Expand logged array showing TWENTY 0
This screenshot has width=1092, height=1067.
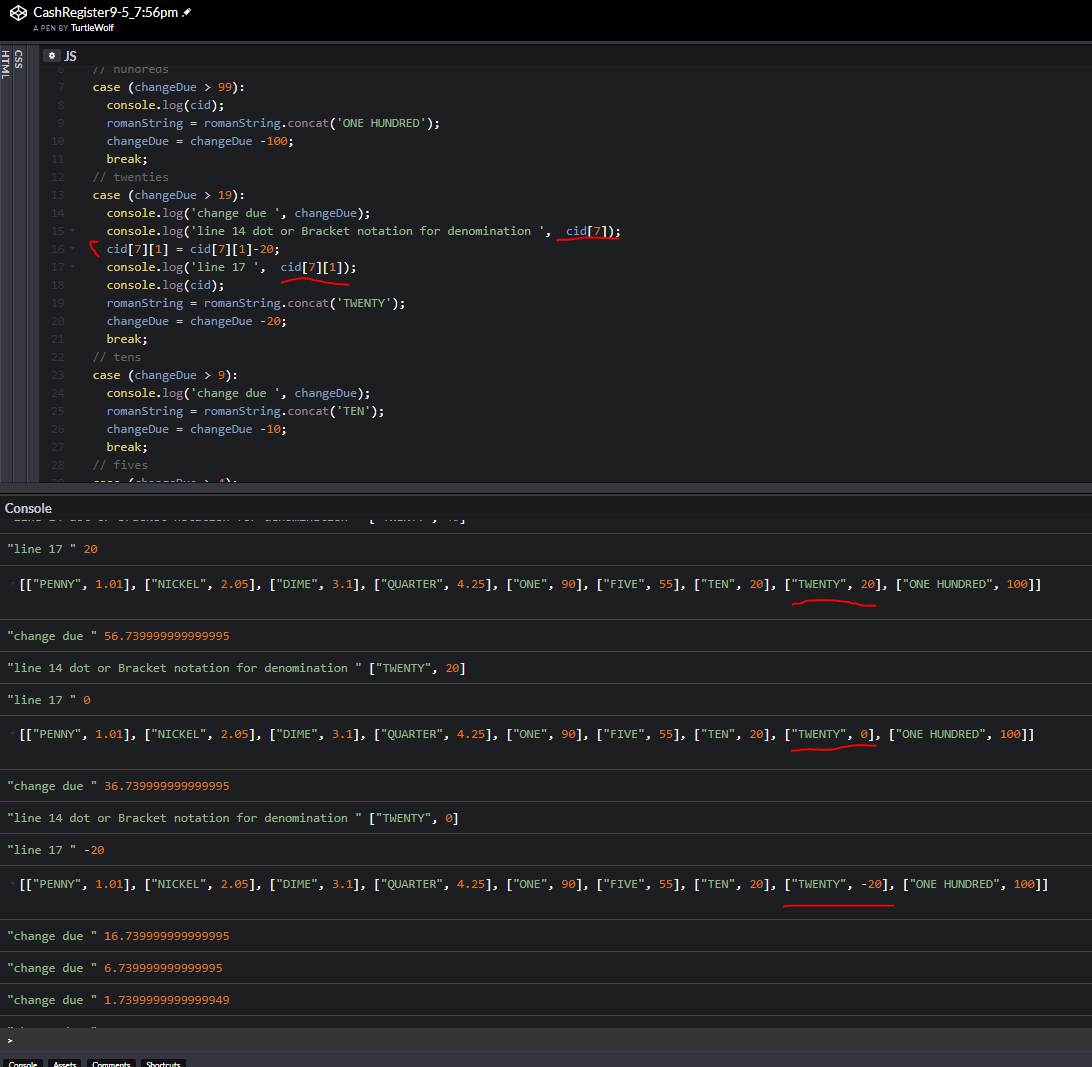tap(12, 734)
